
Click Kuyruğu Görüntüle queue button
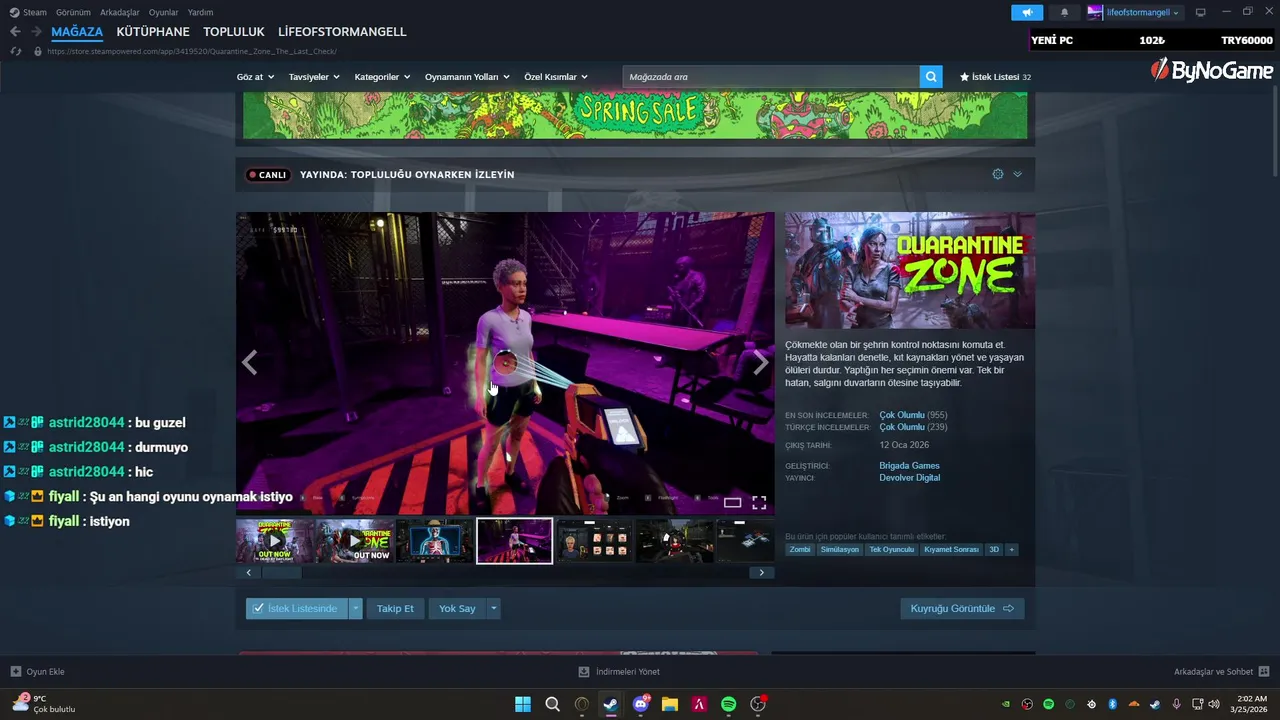pyautogui.click(x=962, y=608)
